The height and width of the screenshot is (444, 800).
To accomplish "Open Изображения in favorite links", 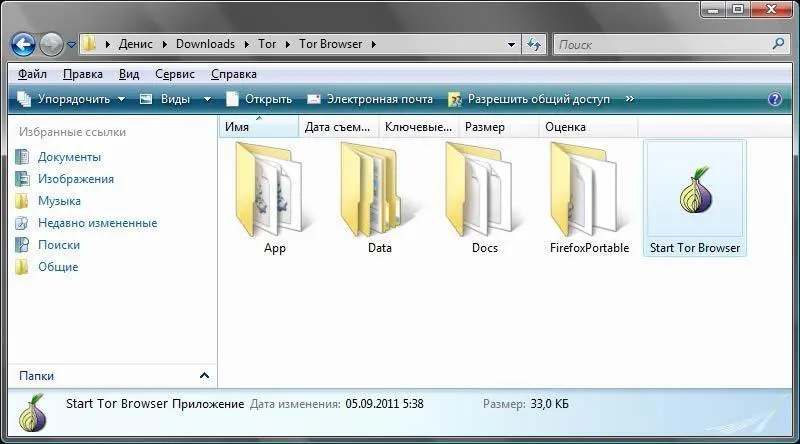I will click(x=76, y=179).
